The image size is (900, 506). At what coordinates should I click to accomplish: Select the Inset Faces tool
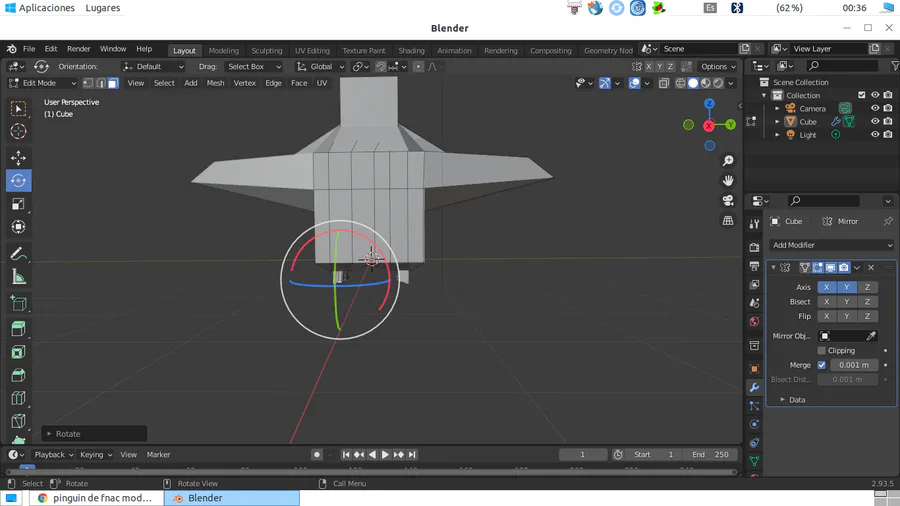click(x=18, y=352)
